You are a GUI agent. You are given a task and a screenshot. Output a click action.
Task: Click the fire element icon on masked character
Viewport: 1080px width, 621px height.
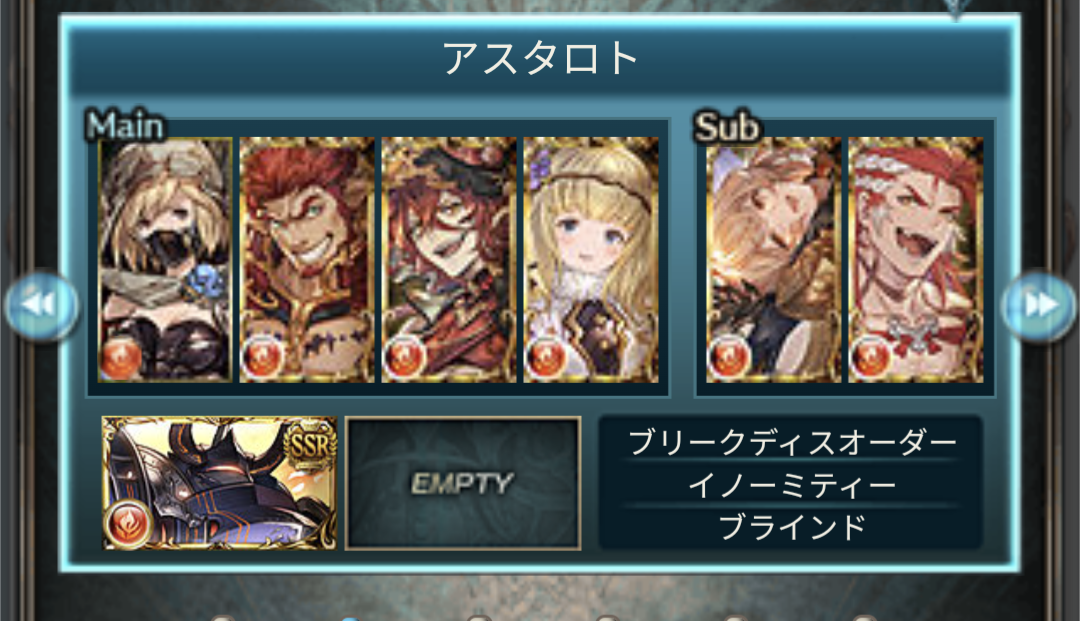point(121,358)
